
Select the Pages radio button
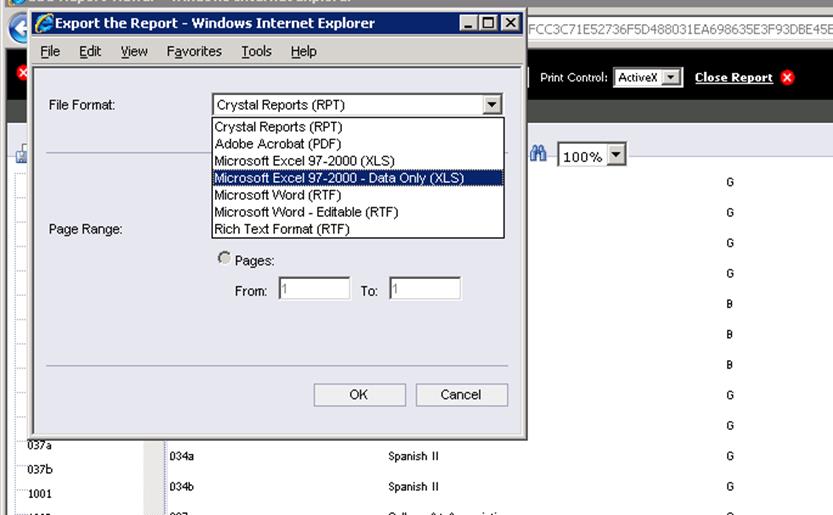pyautogui.click(x=224, y=259)
